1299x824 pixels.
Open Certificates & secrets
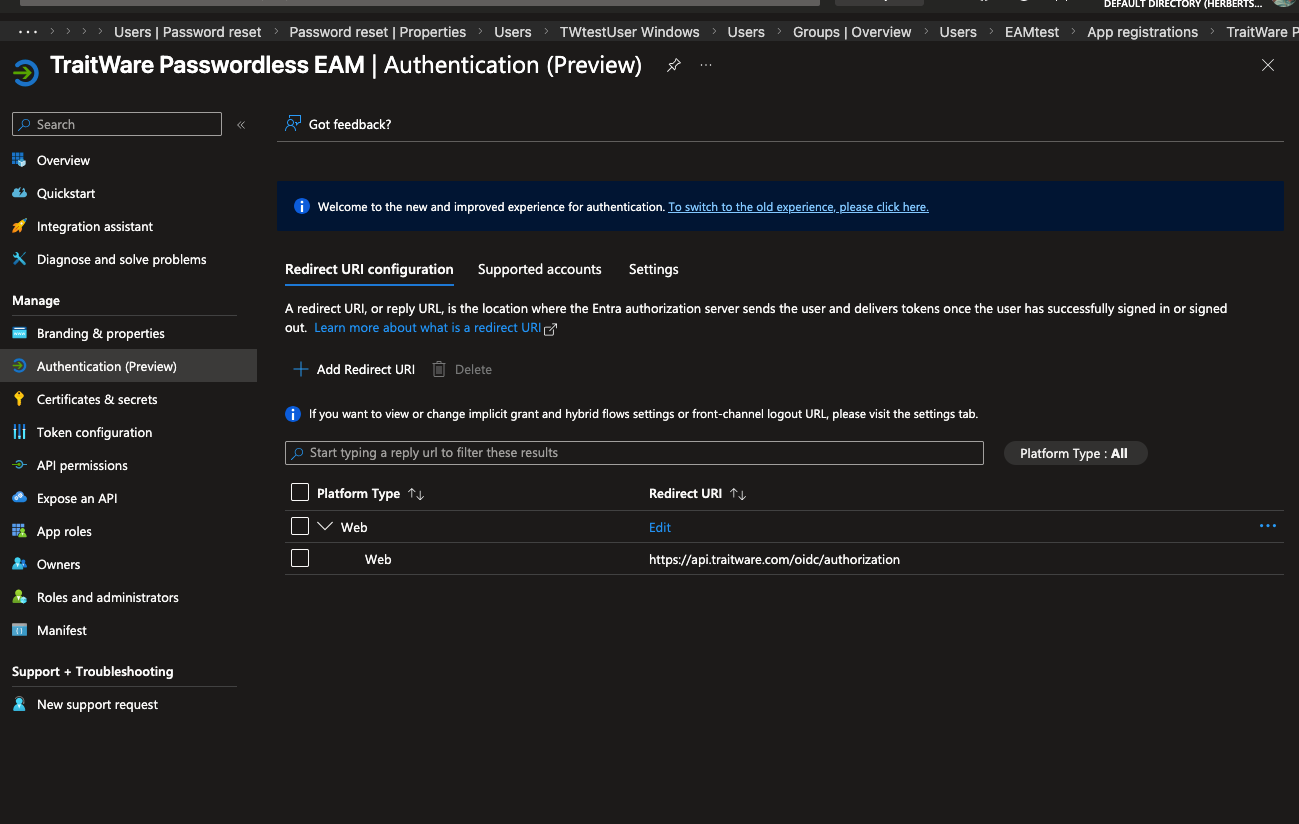[97, 399]
